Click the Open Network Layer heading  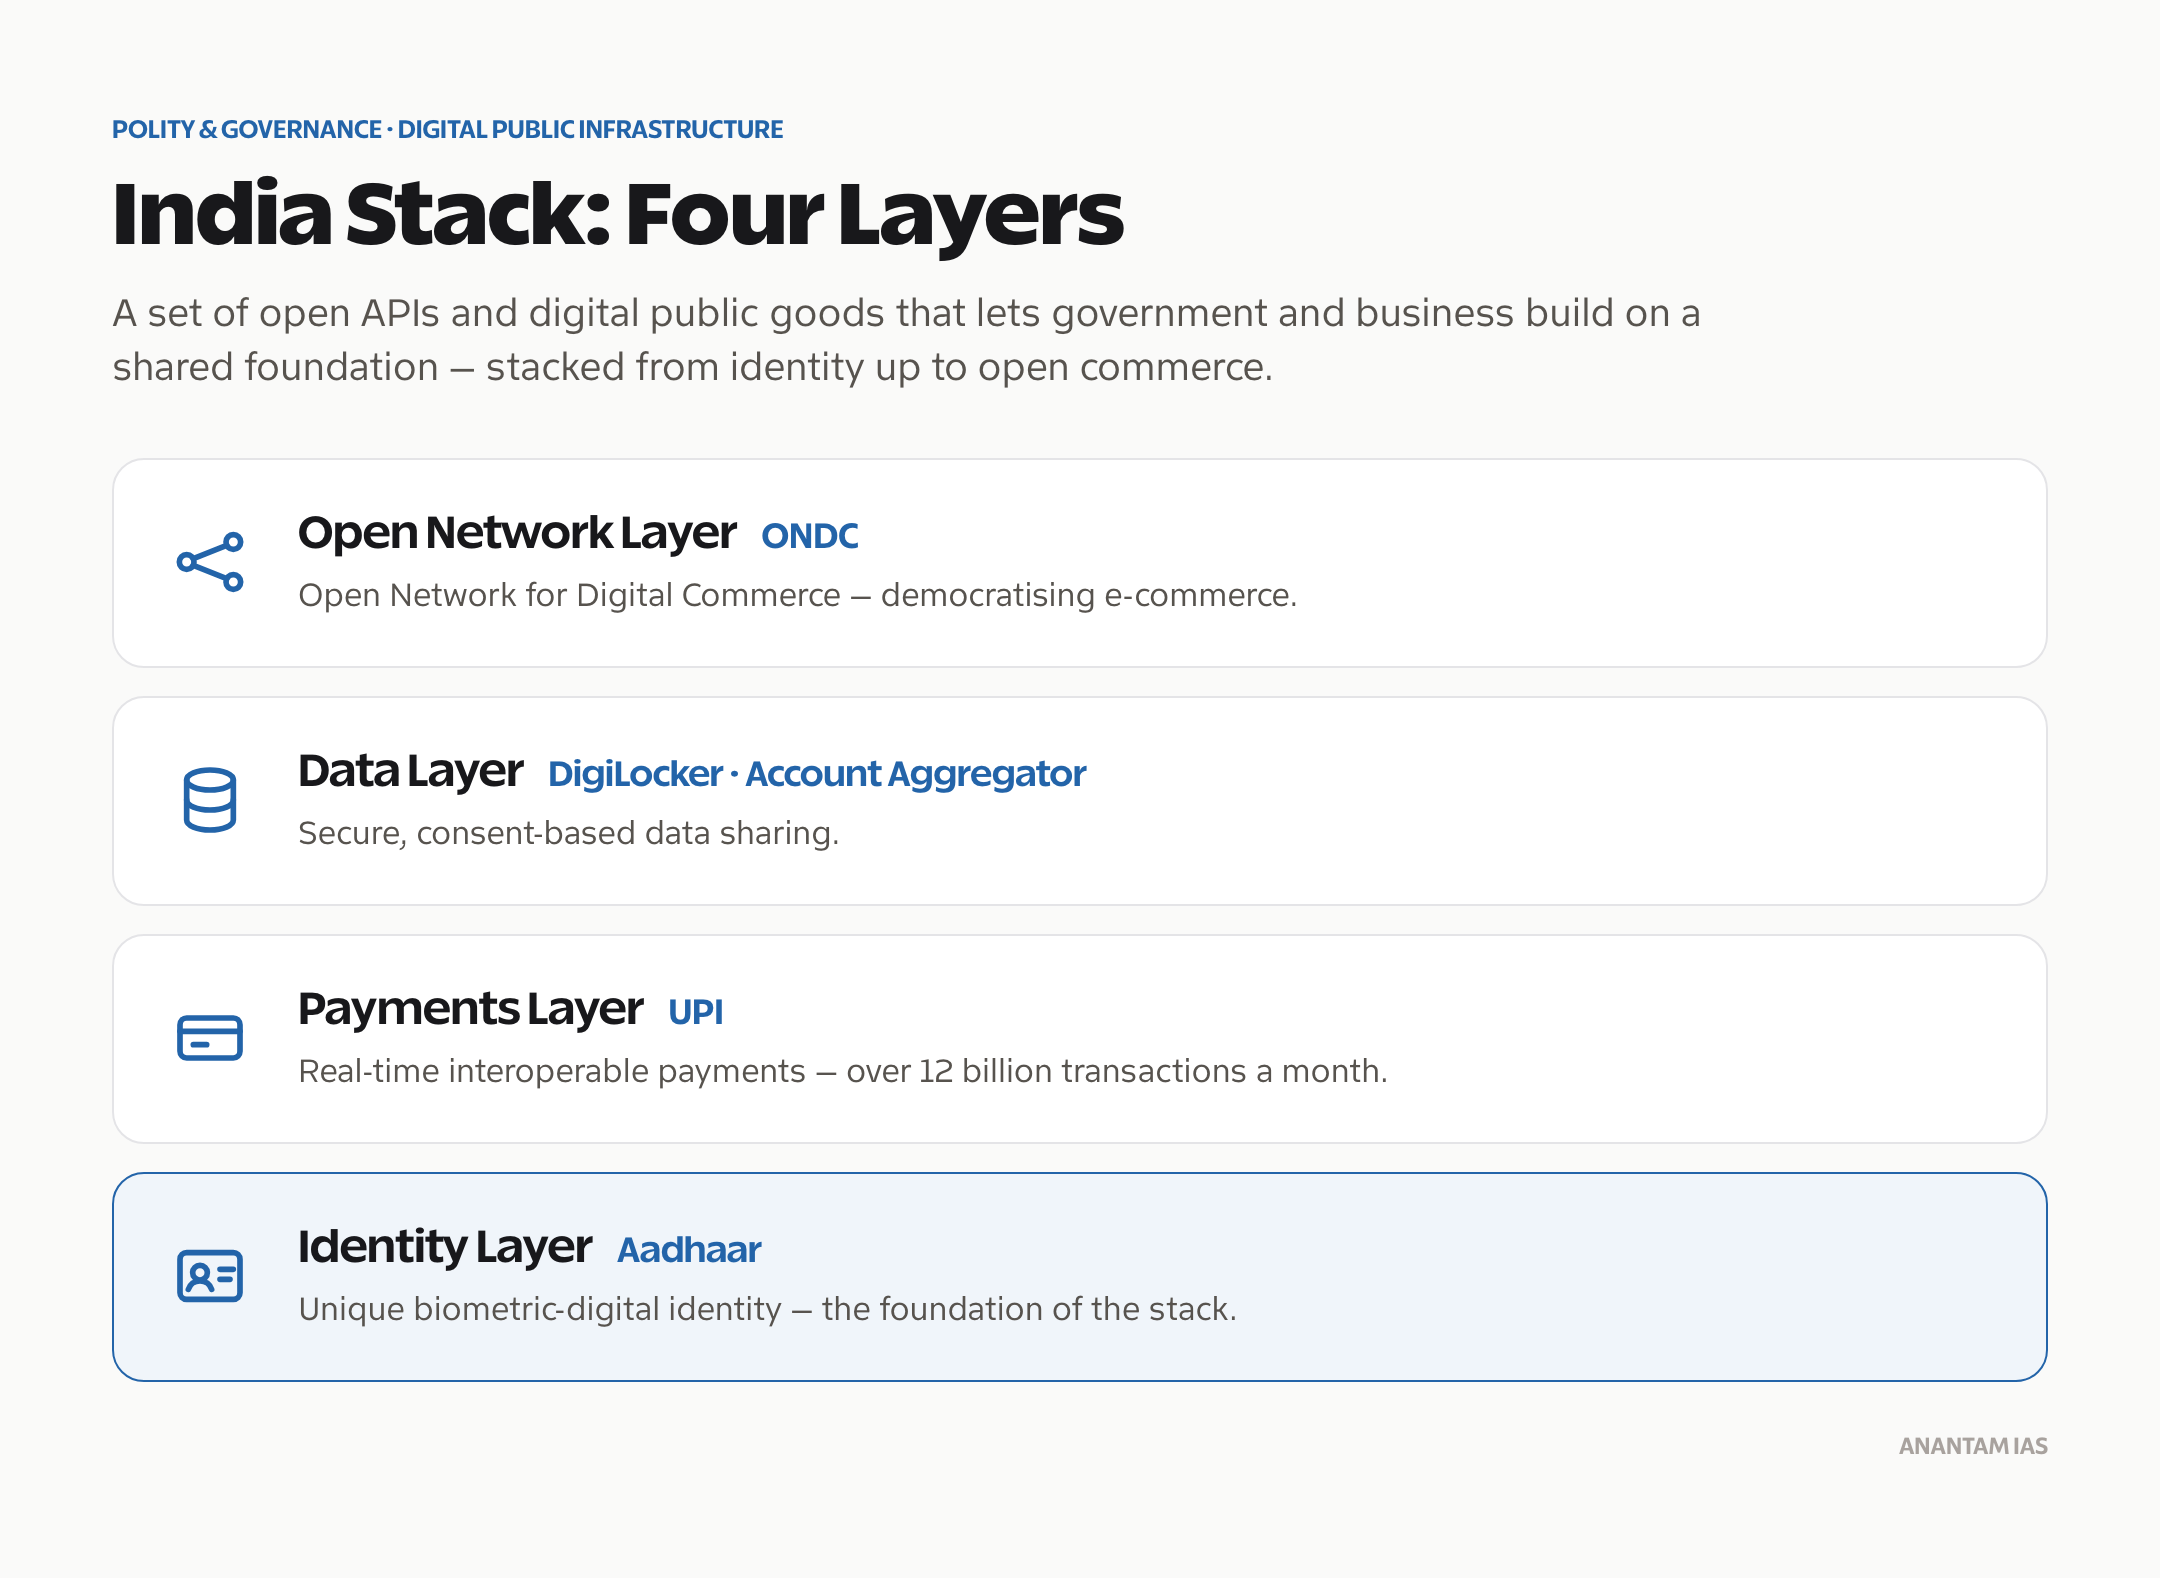click(x=517, y=533)
